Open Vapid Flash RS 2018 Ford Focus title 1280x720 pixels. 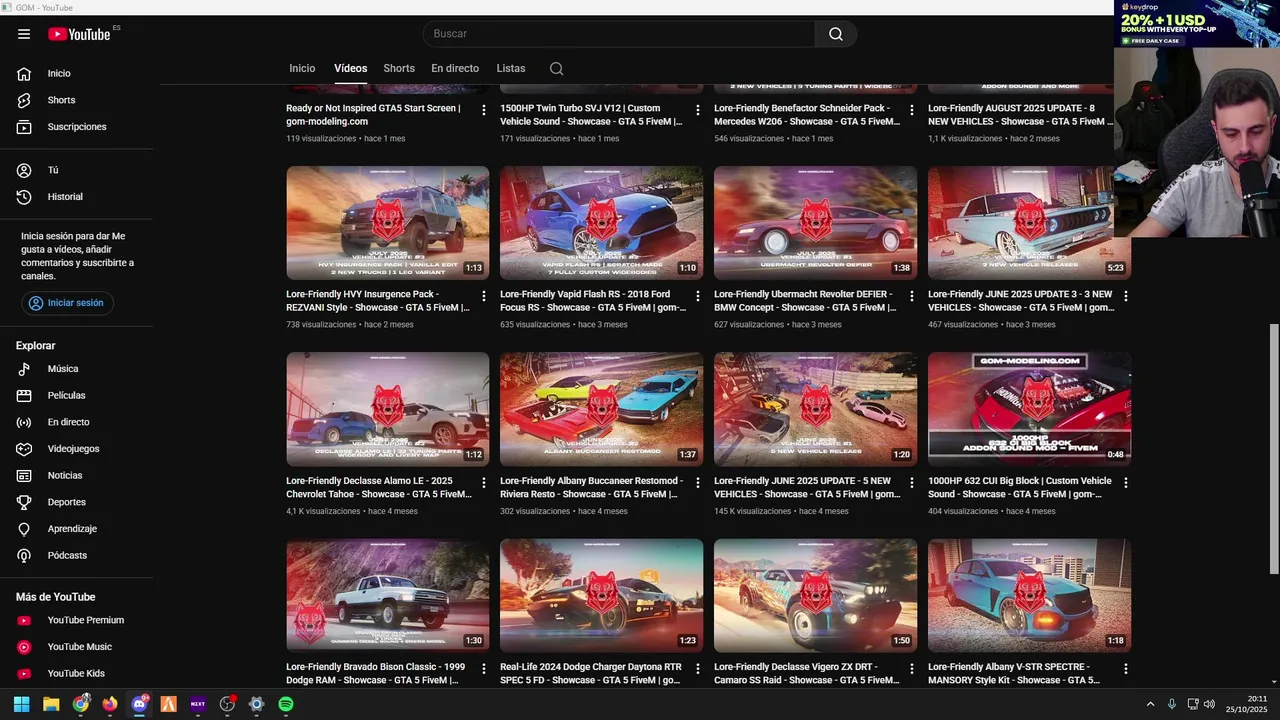(x=592, y=301)
